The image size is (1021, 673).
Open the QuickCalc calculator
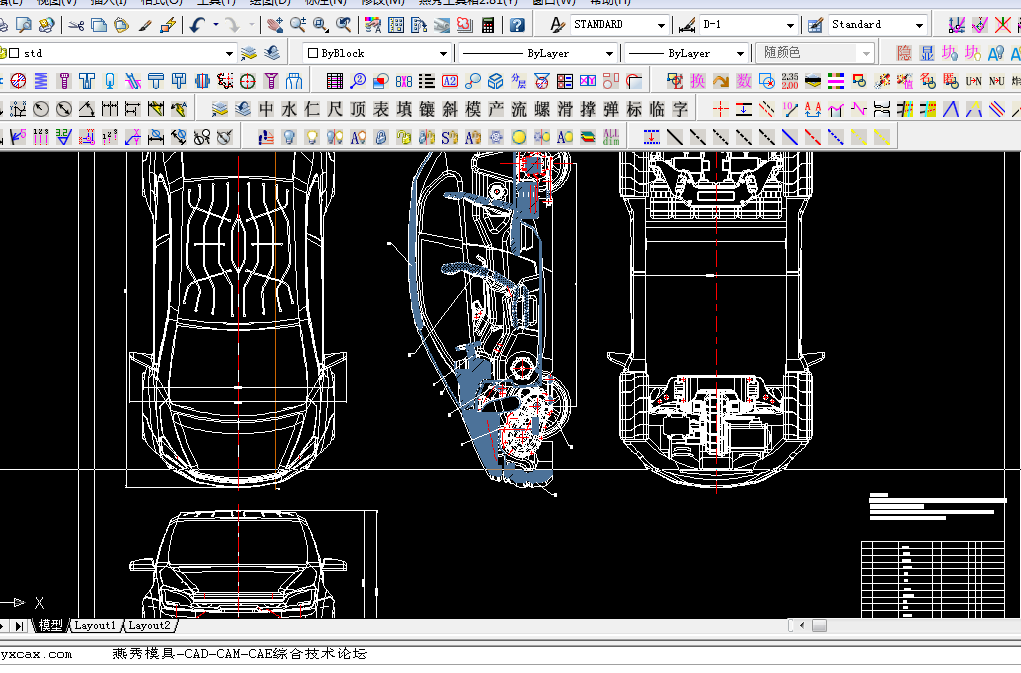click(x=487, y=25)
